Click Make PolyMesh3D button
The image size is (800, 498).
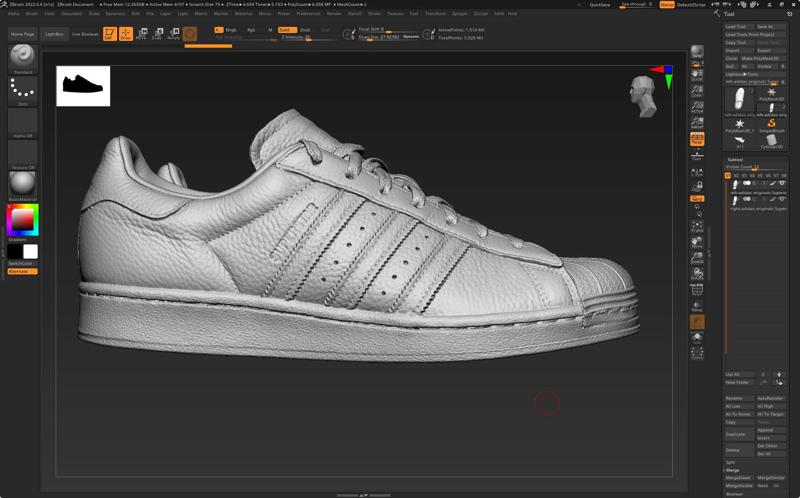tap(763, 59)
